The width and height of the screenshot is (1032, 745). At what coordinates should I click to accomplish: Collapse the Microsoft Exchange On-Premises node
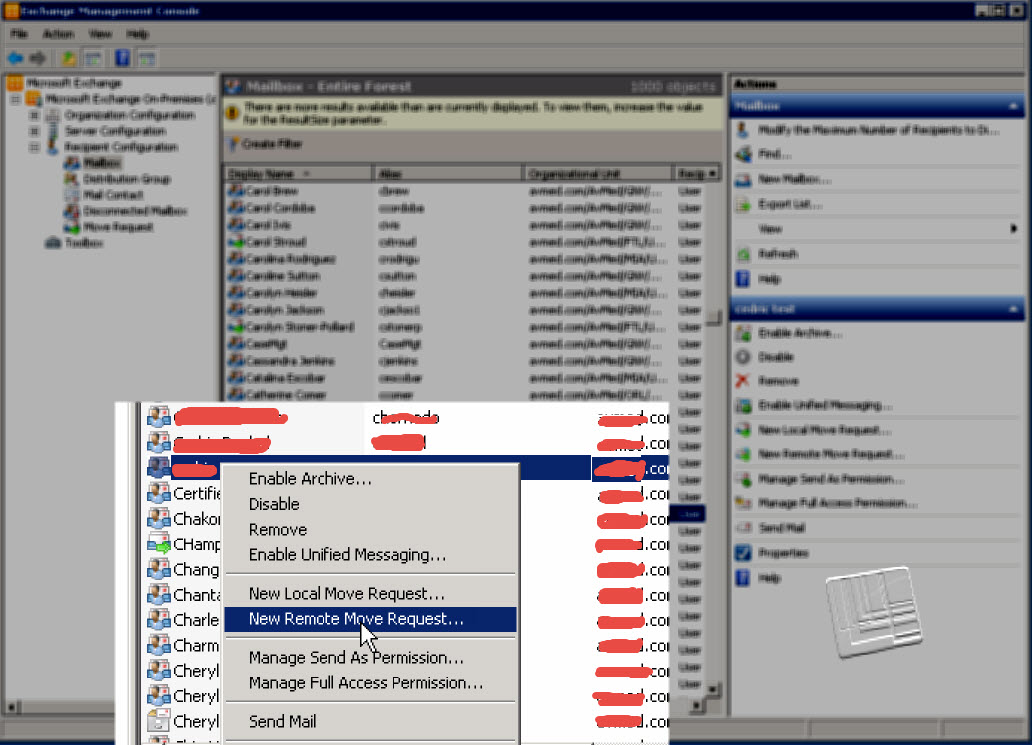(15, 99)
